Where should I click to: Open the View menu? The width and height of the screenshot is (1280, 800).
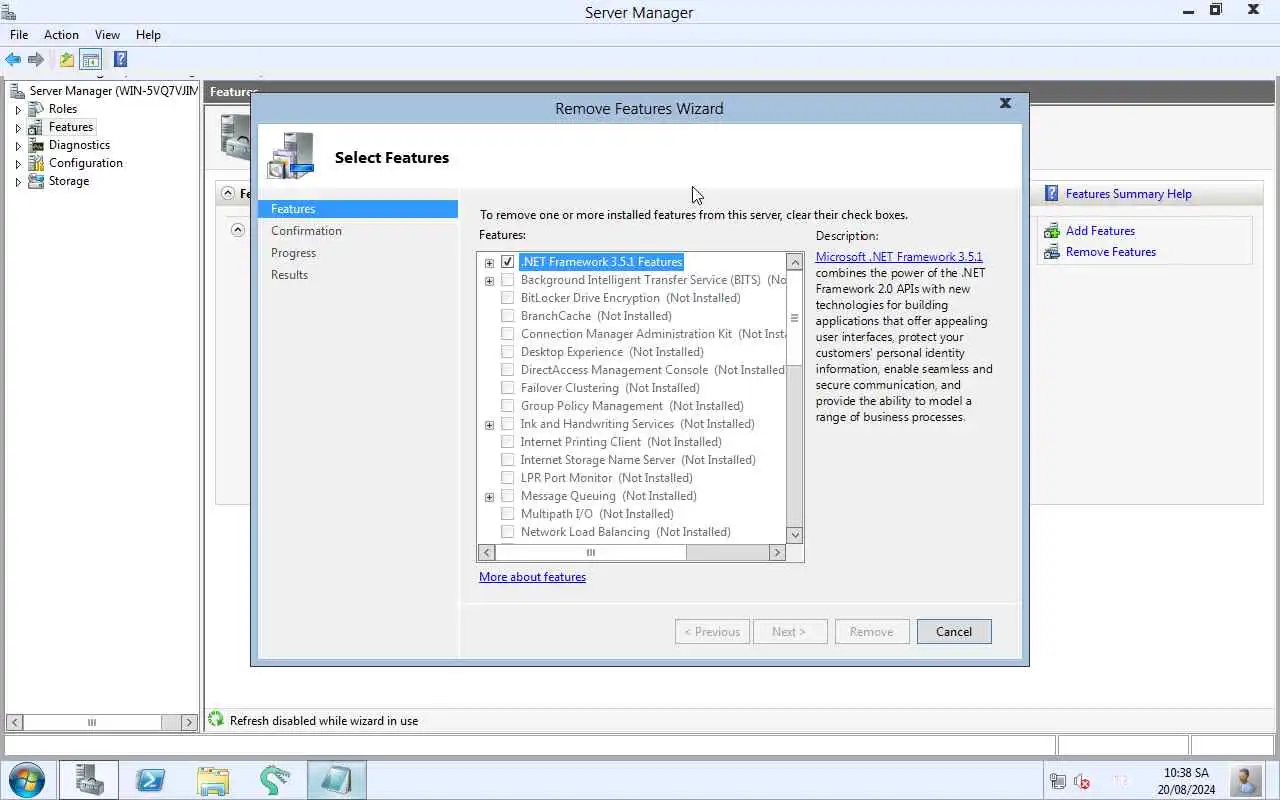click(107, 34)
